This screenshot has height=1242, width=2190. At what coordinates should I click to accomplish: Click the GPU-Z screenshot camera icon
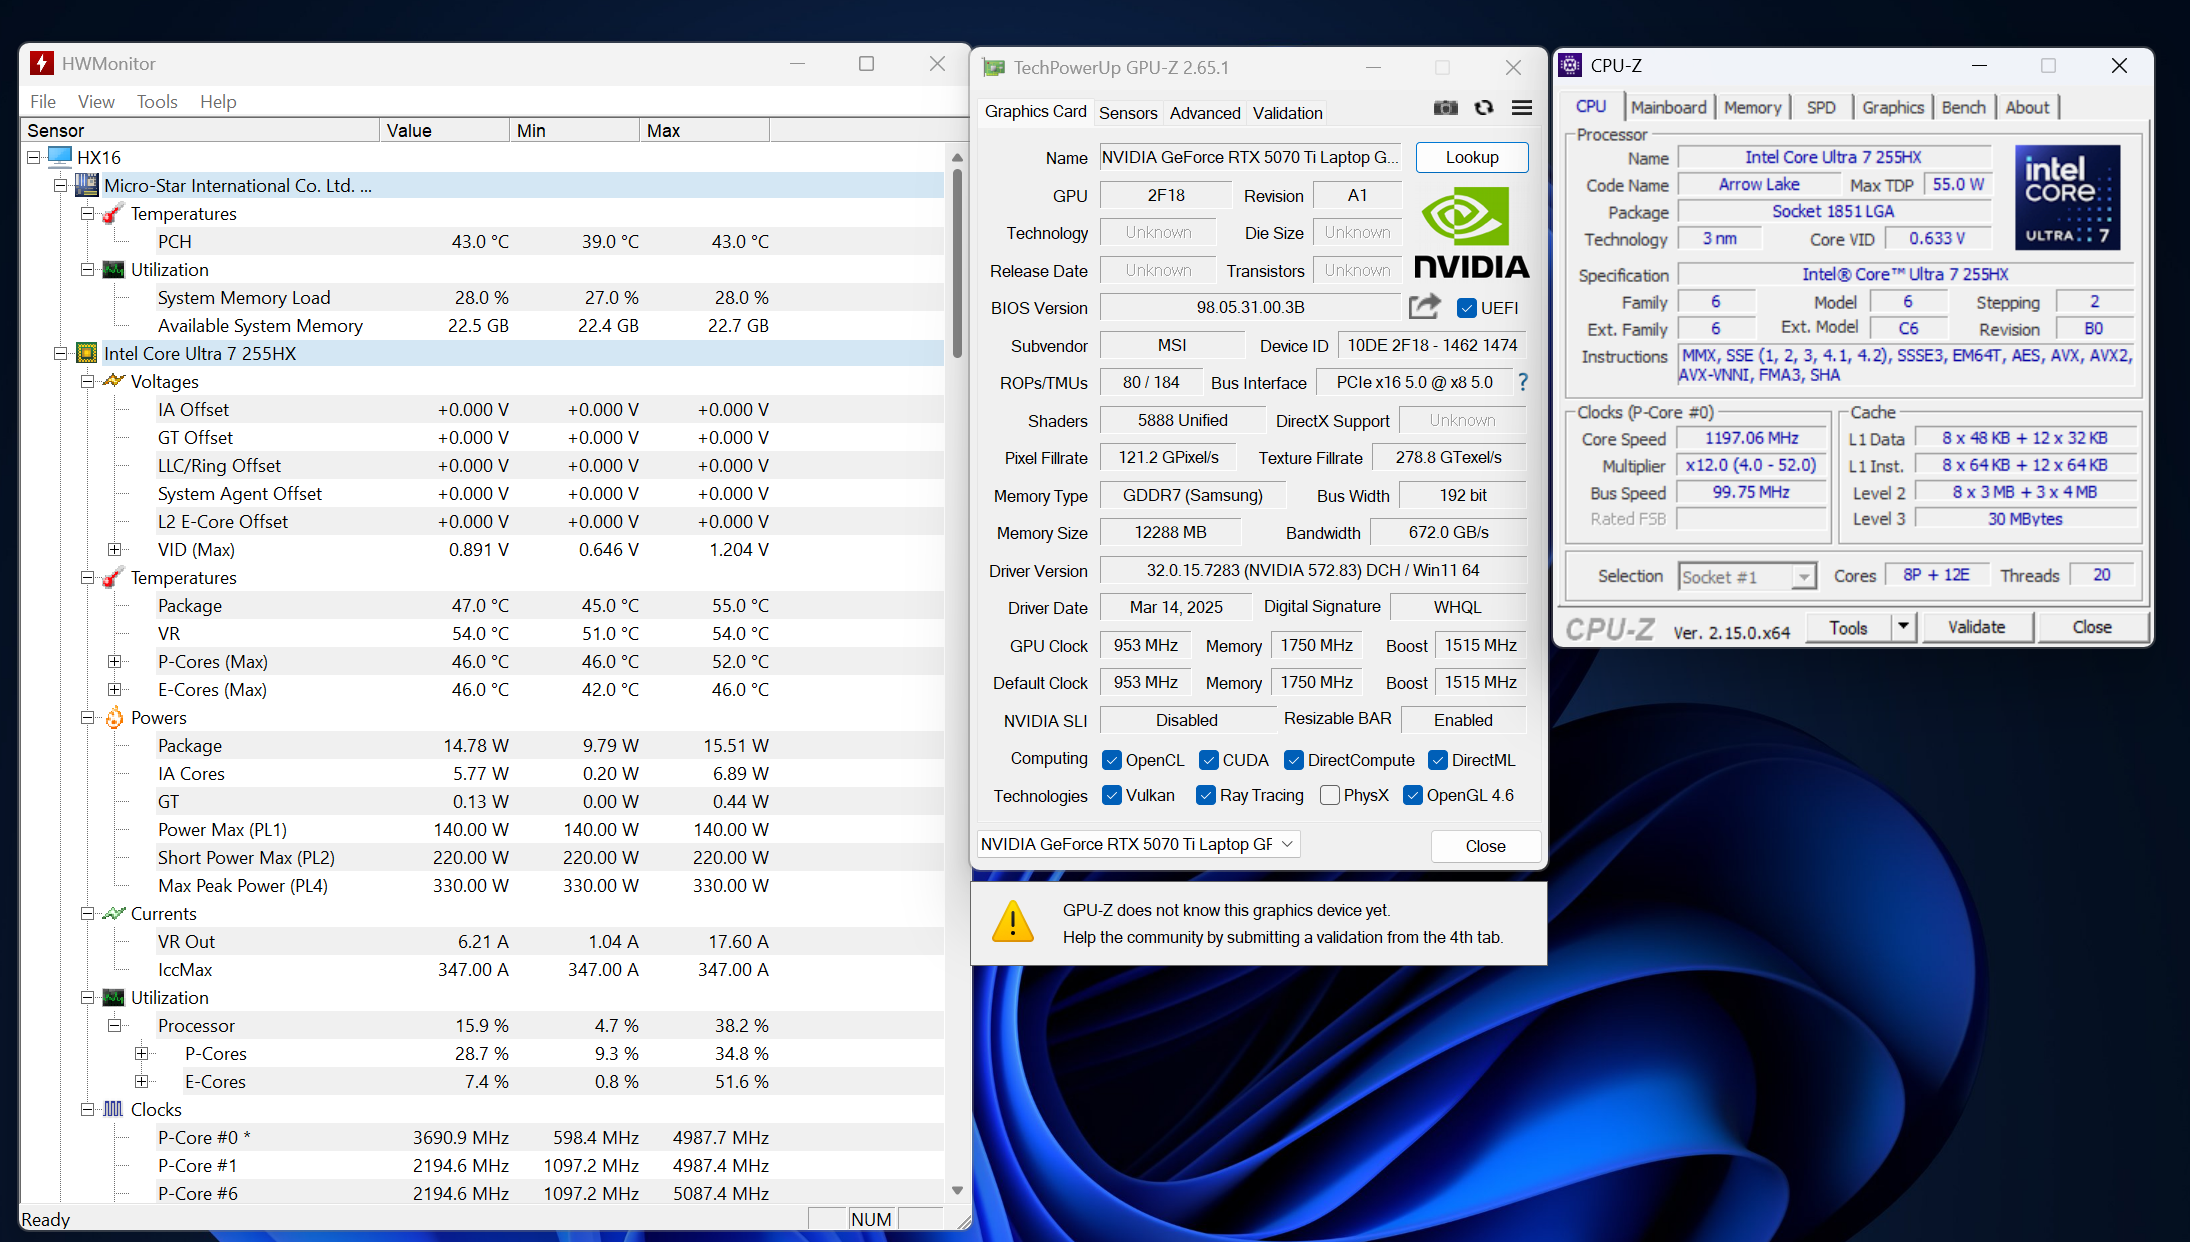coord(1445,108)
